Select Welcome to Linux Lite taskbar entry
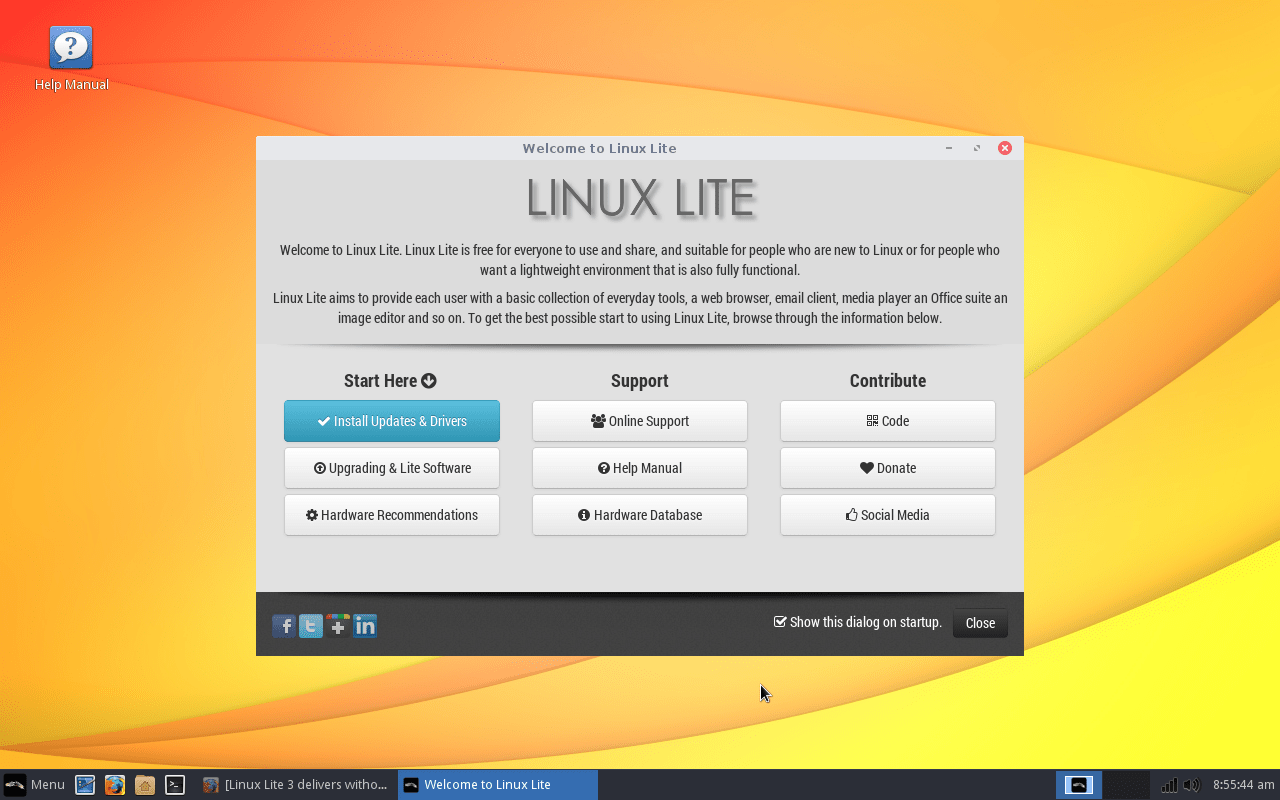The image size is (1280, 800). pos(498,785)
